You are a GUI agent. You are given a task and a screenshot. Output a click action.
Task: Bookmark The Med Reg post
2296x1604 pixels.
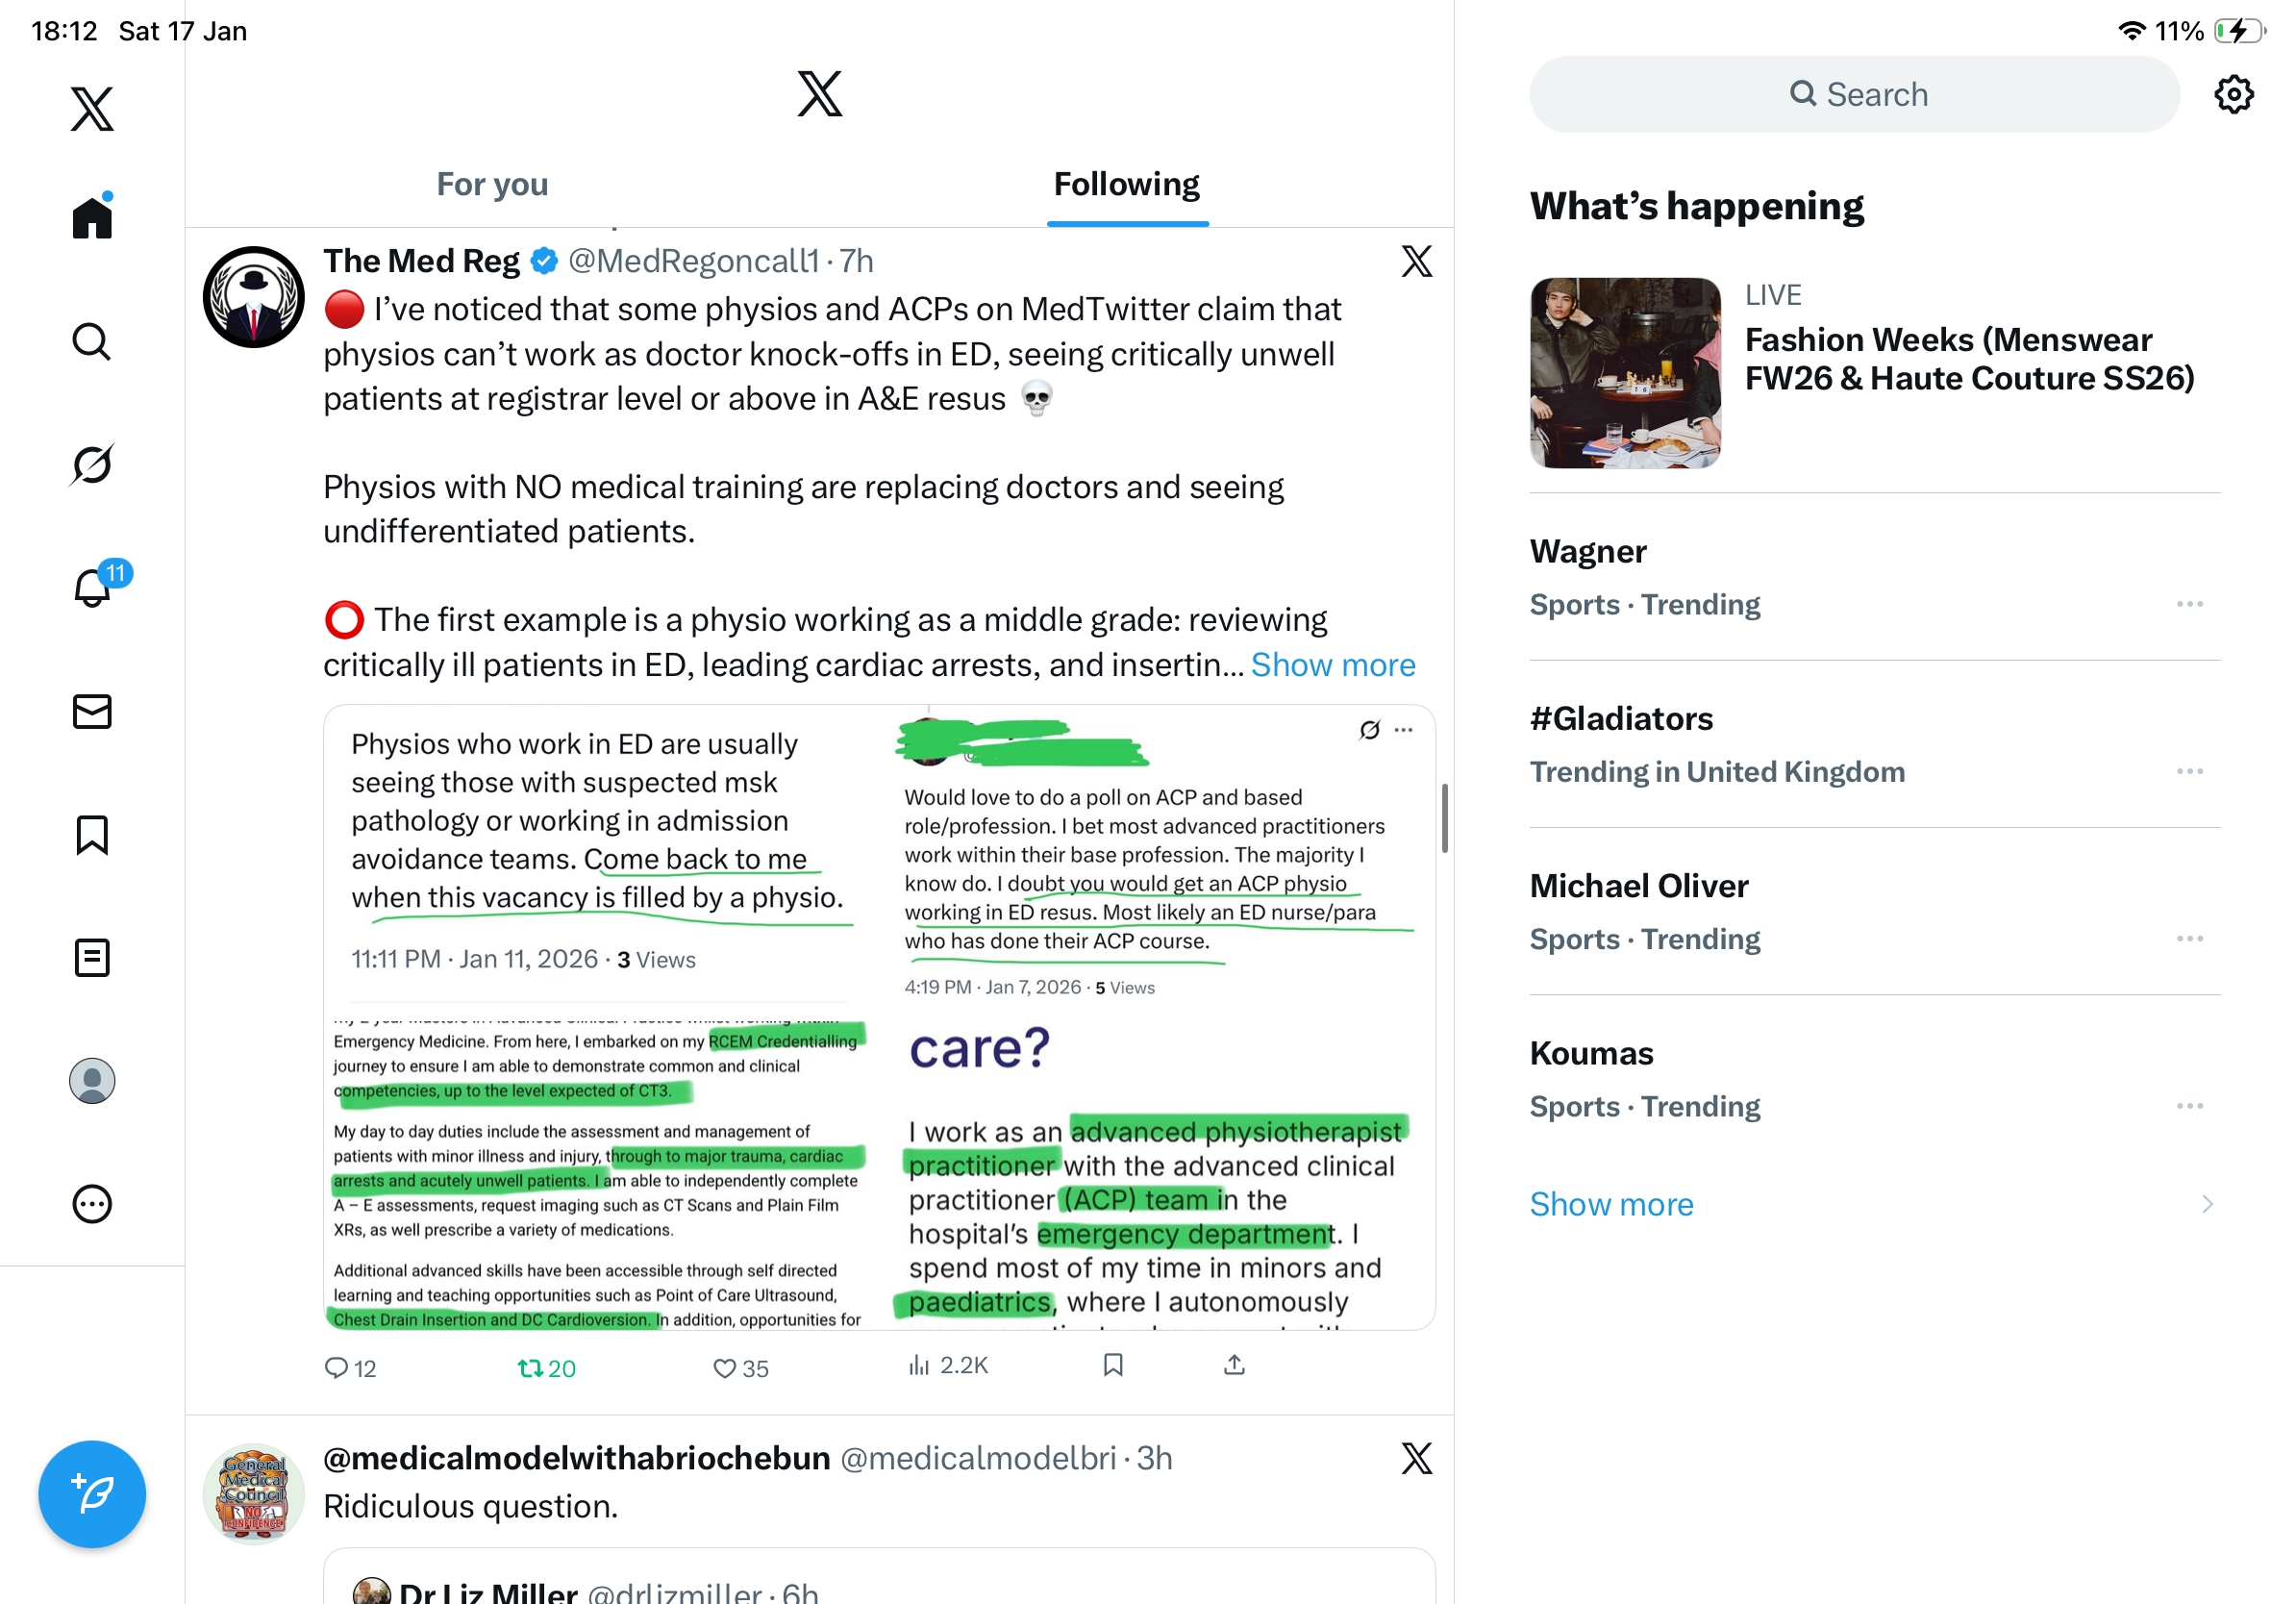[x=1113, y=1366]
